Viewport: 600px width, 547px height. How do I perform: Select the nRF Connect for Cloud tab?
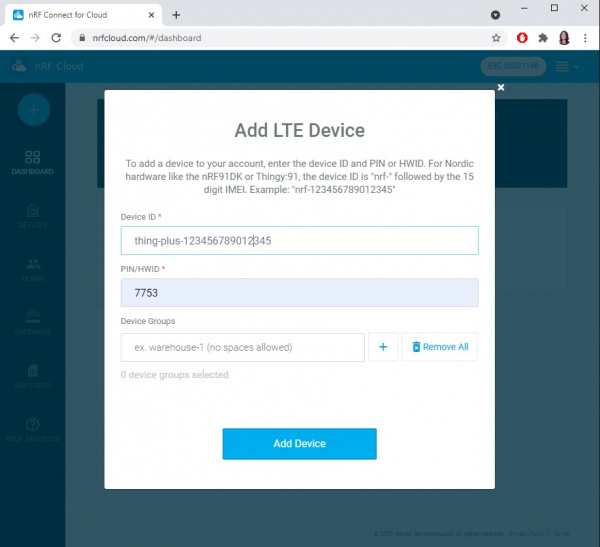[82, 15]
